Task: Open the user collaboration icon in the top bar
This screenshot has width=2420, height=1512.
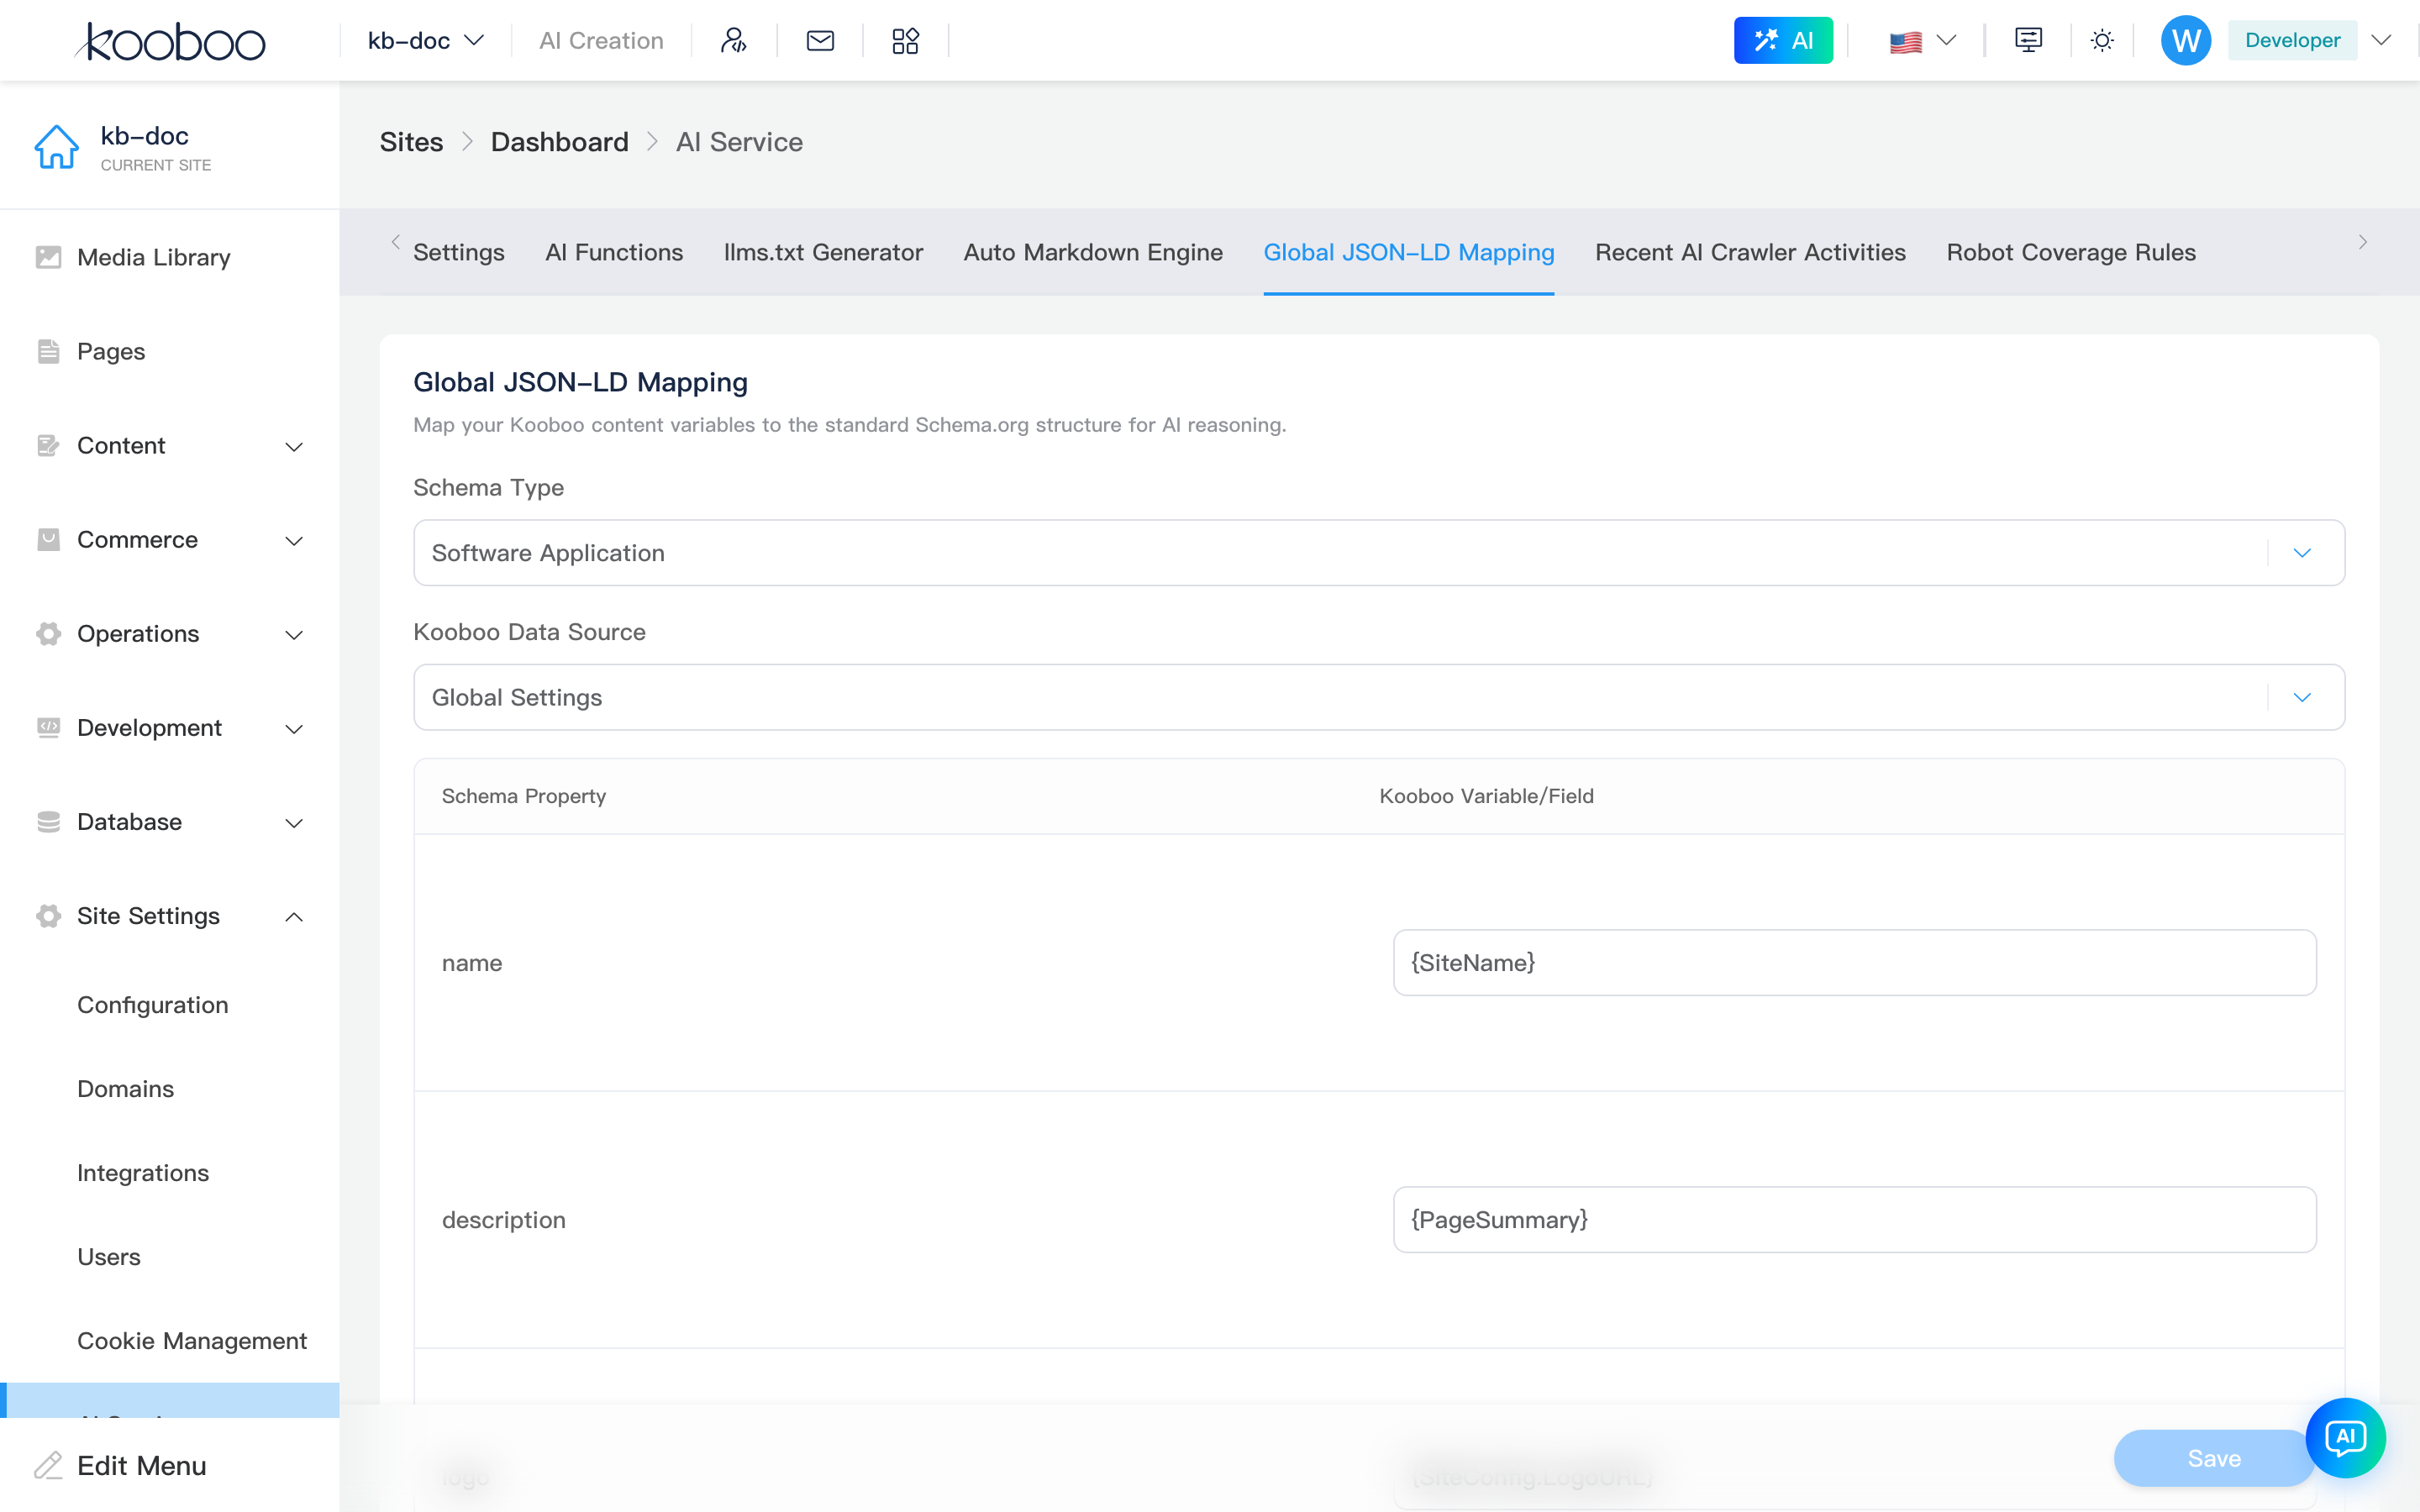Action: click(x=734, y=41)
